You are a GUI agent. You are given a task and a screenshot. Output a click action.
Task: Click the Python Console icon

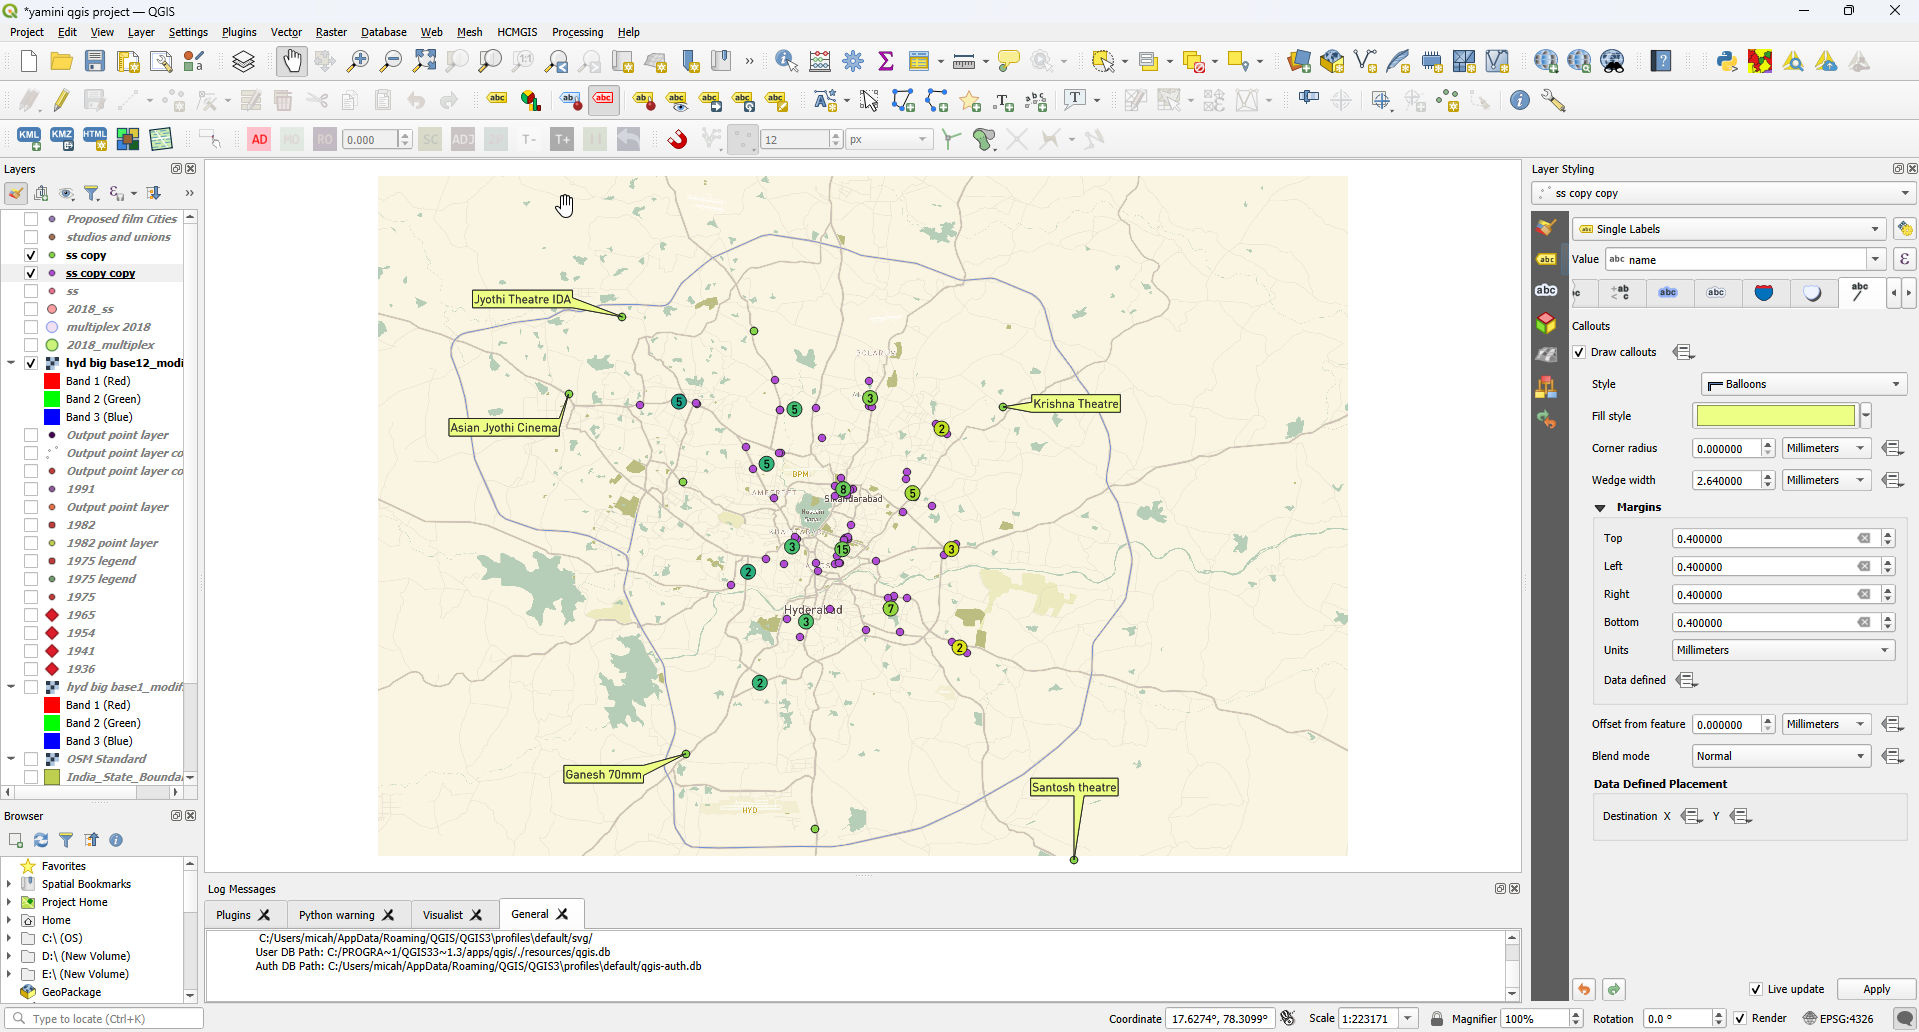1726,62
